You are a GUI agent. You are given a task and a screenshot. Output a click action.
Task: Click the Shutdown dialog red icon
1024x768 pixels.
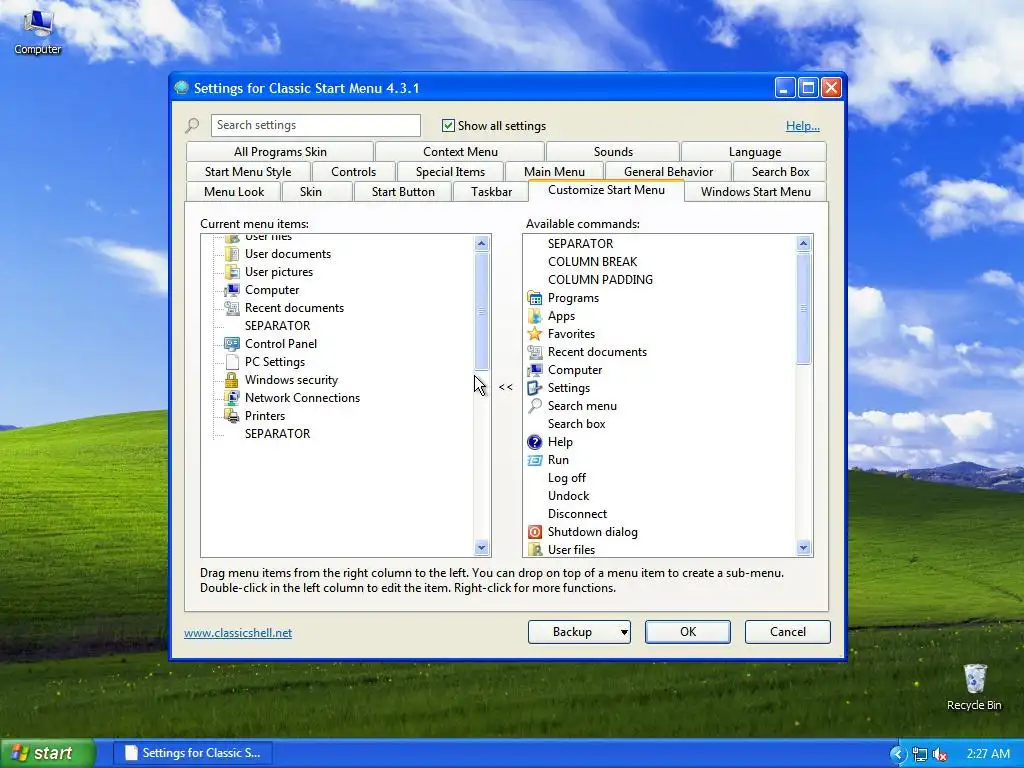(535, 532)
